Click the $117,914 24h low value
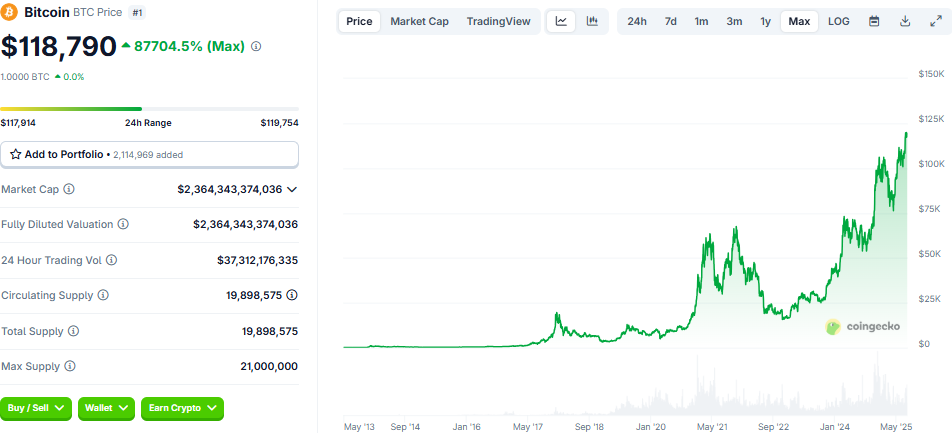 [18, 123]
